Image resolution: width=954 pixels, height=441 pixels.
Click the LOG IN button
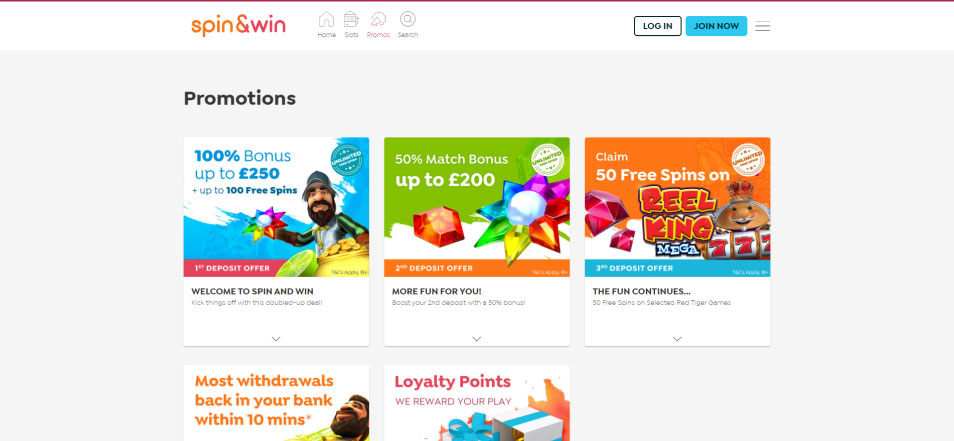[658, 26]
